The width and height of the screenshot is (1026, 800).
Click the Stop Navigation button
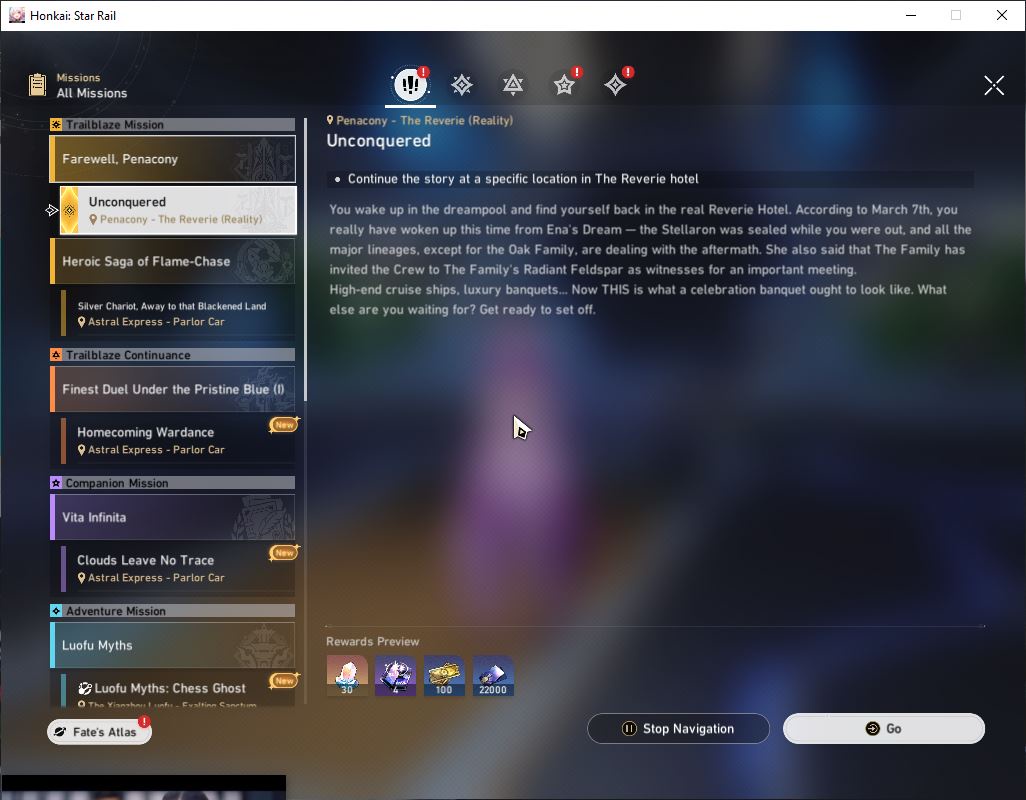(678, 729)
